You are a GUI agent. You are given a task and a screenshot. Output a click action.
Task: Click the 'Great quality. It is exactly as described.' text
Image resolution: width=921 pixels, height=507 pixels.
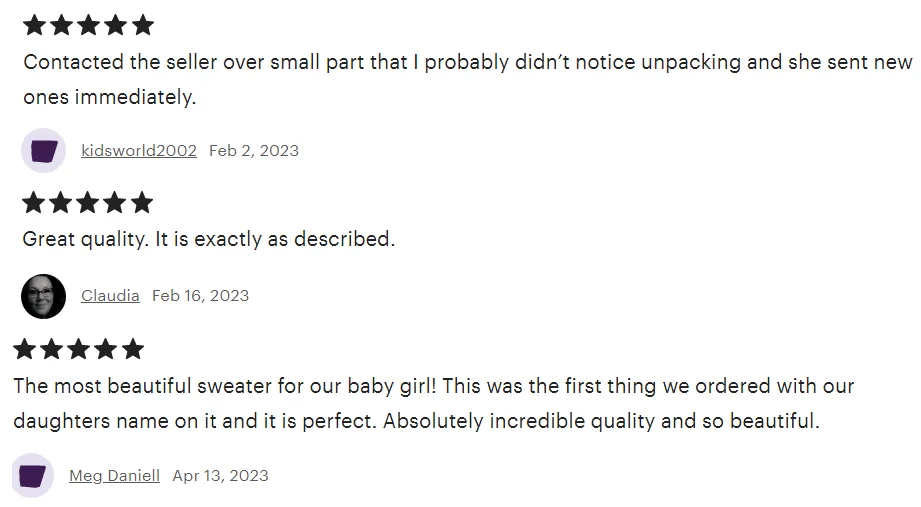(209, 240)
